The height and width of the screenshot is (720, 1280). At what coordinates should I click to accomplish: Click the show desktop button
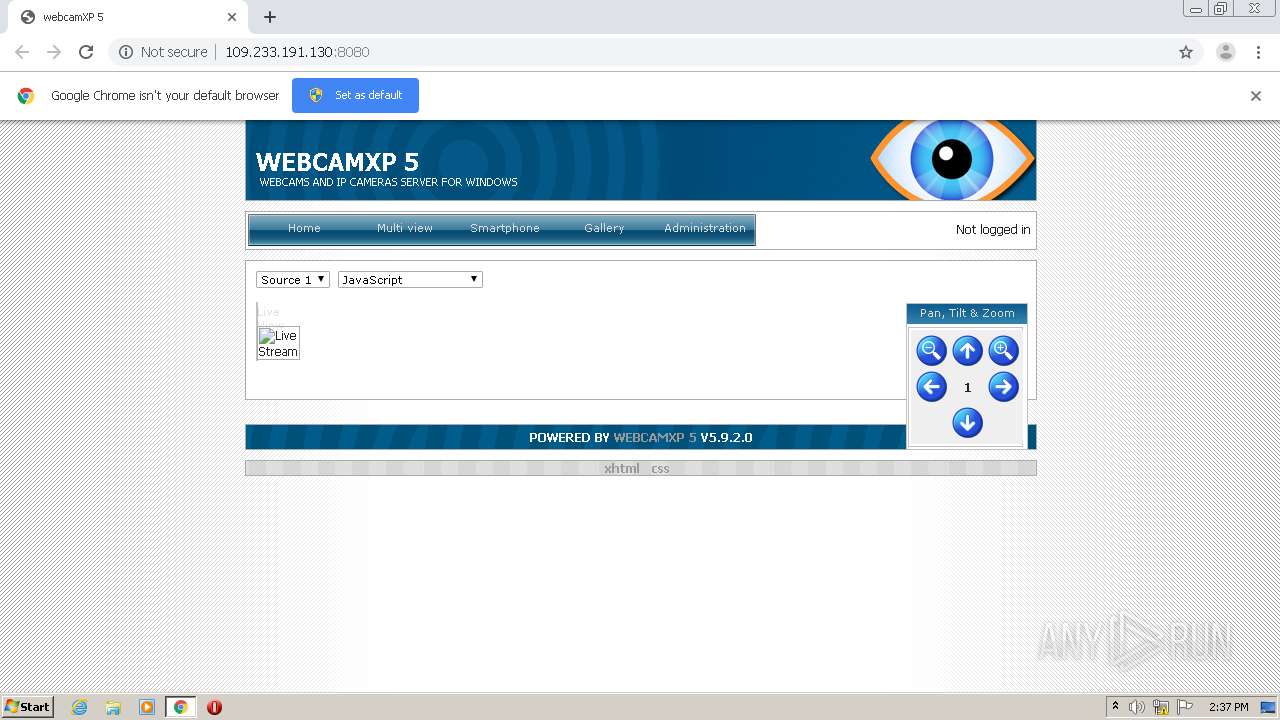pos(1268,707)
